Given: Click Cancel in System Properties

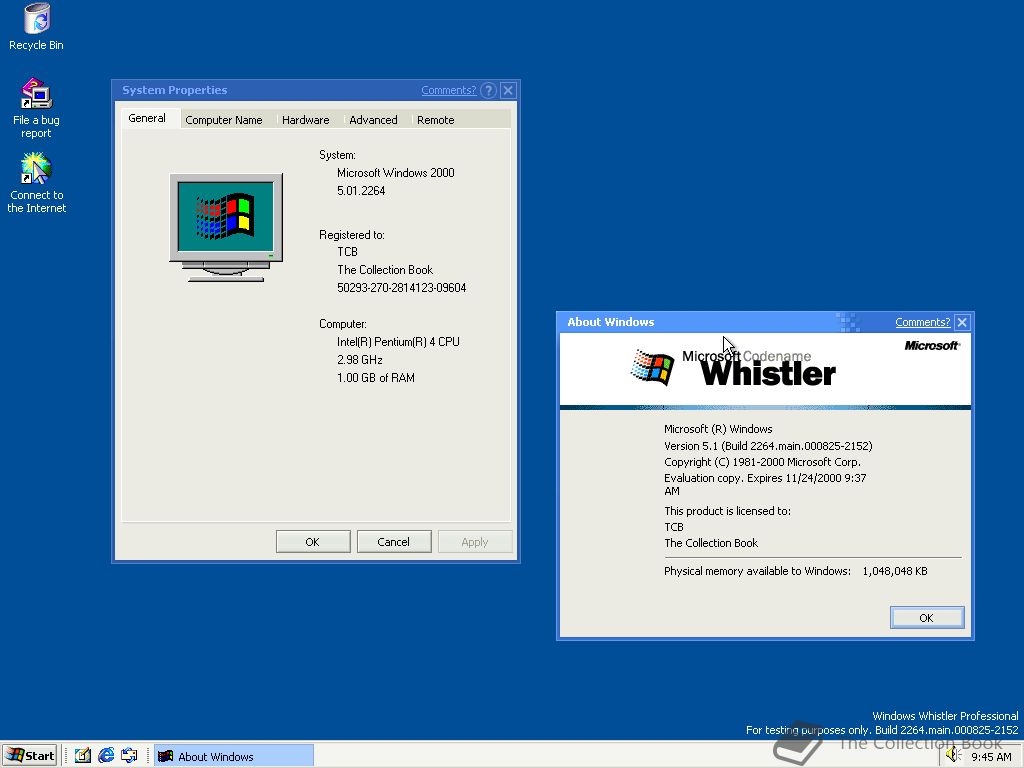Looking at the screenshot, I should [394, 542].
